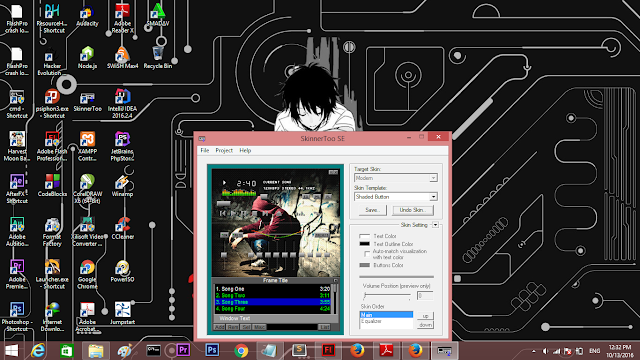Move skin order down button
The image size is (640, 360).
coord(425,325)
